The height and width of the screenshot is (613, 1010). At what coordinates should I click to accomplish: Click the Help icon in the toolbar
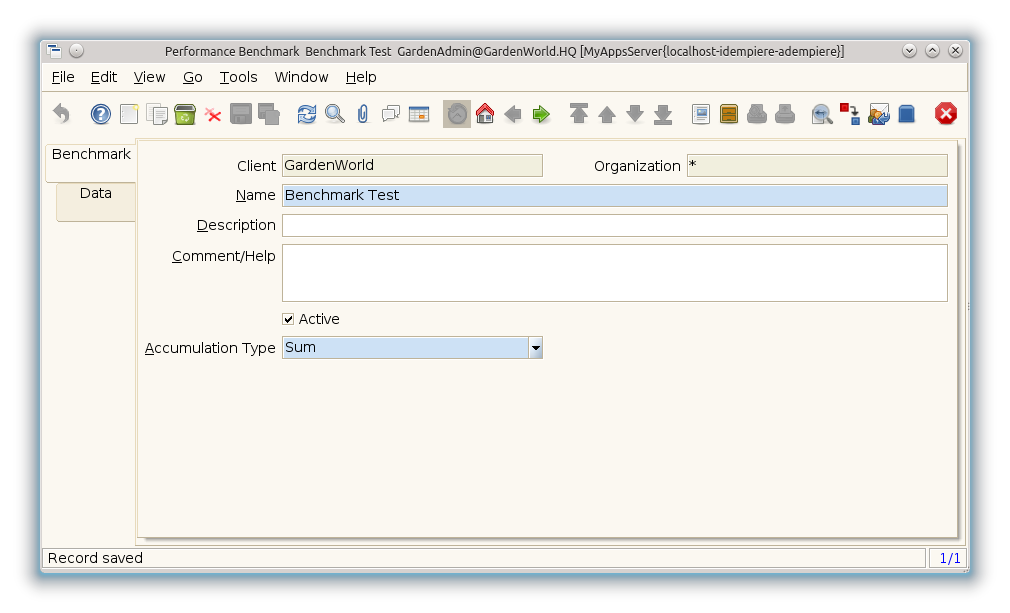pyautogui.click(x=101, y=114)
